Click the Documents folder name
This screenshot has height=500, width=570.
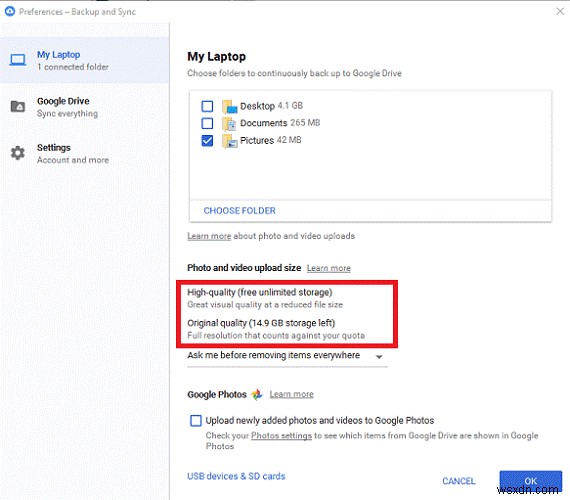coord(264,123)
